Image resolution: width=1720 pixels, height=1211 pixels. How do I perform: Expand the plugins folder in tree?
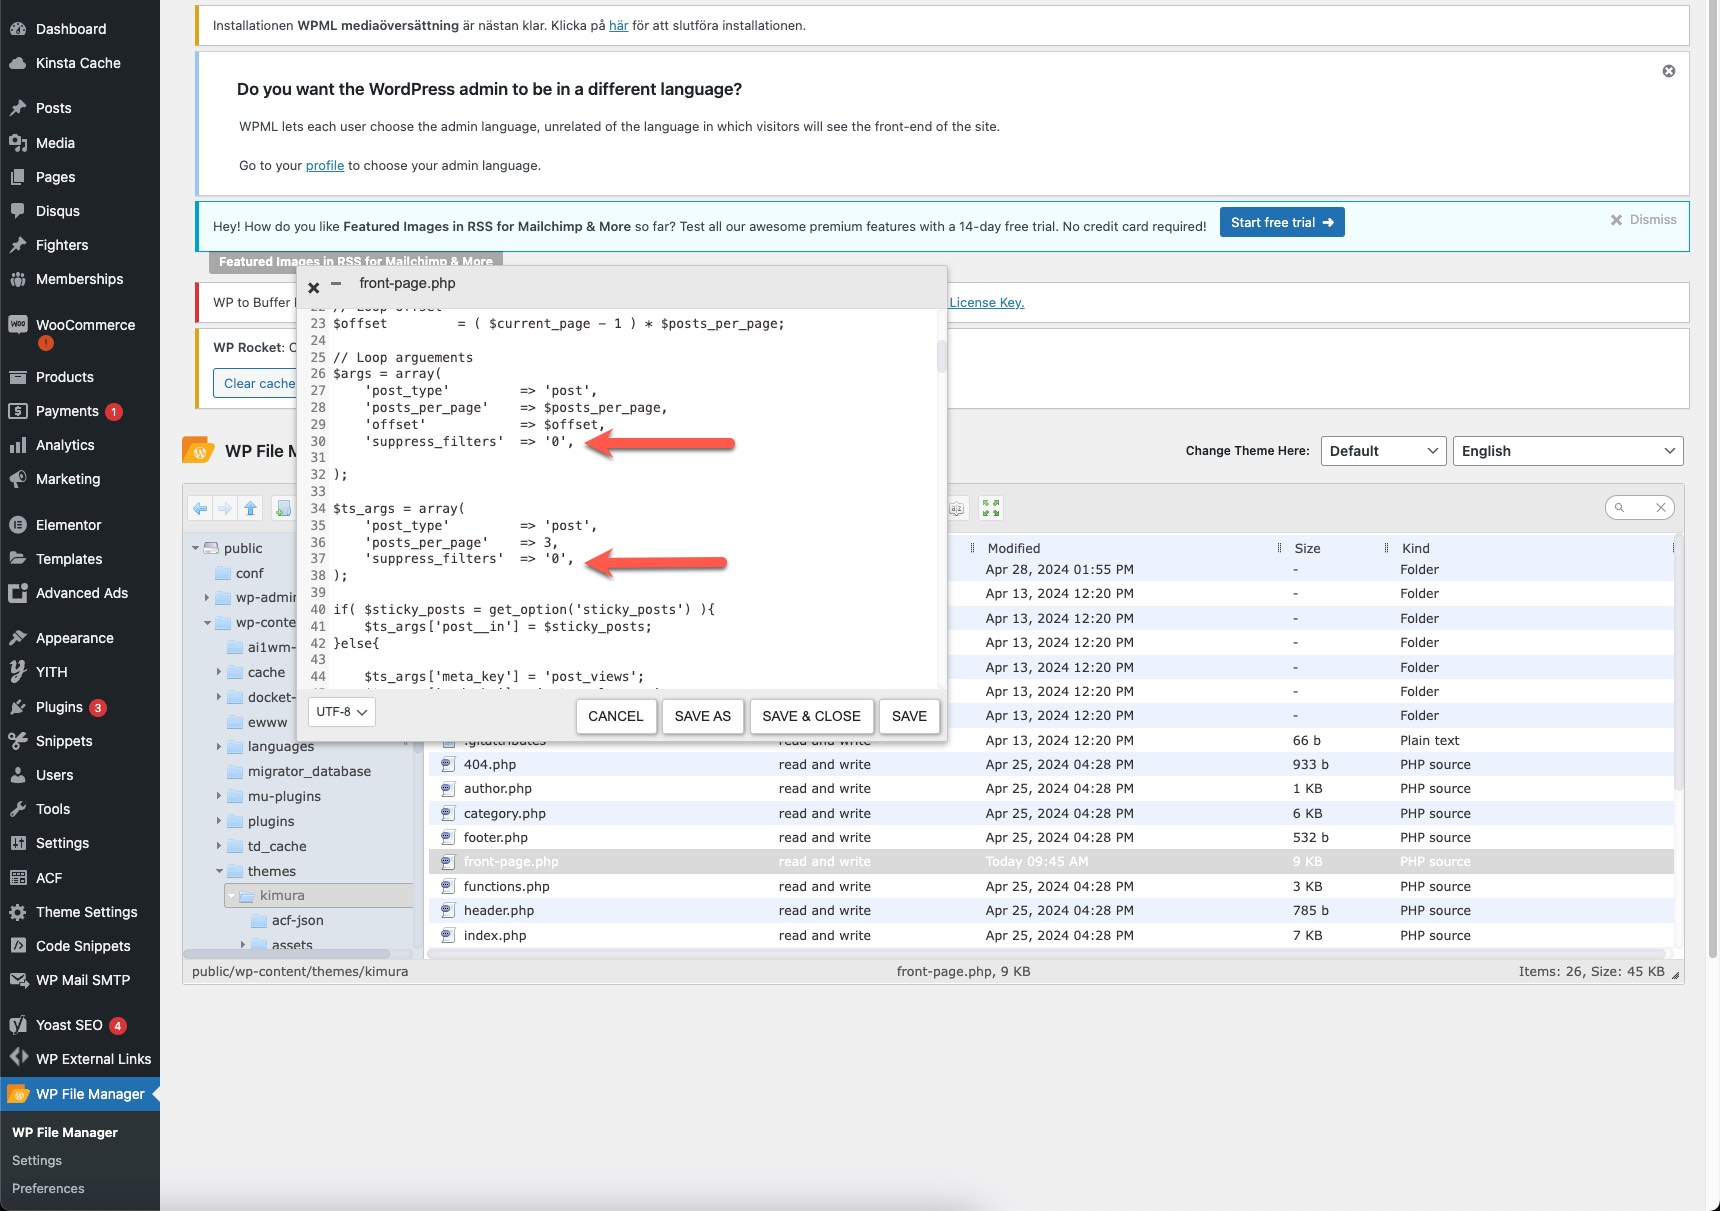click(x=219, y=821)
